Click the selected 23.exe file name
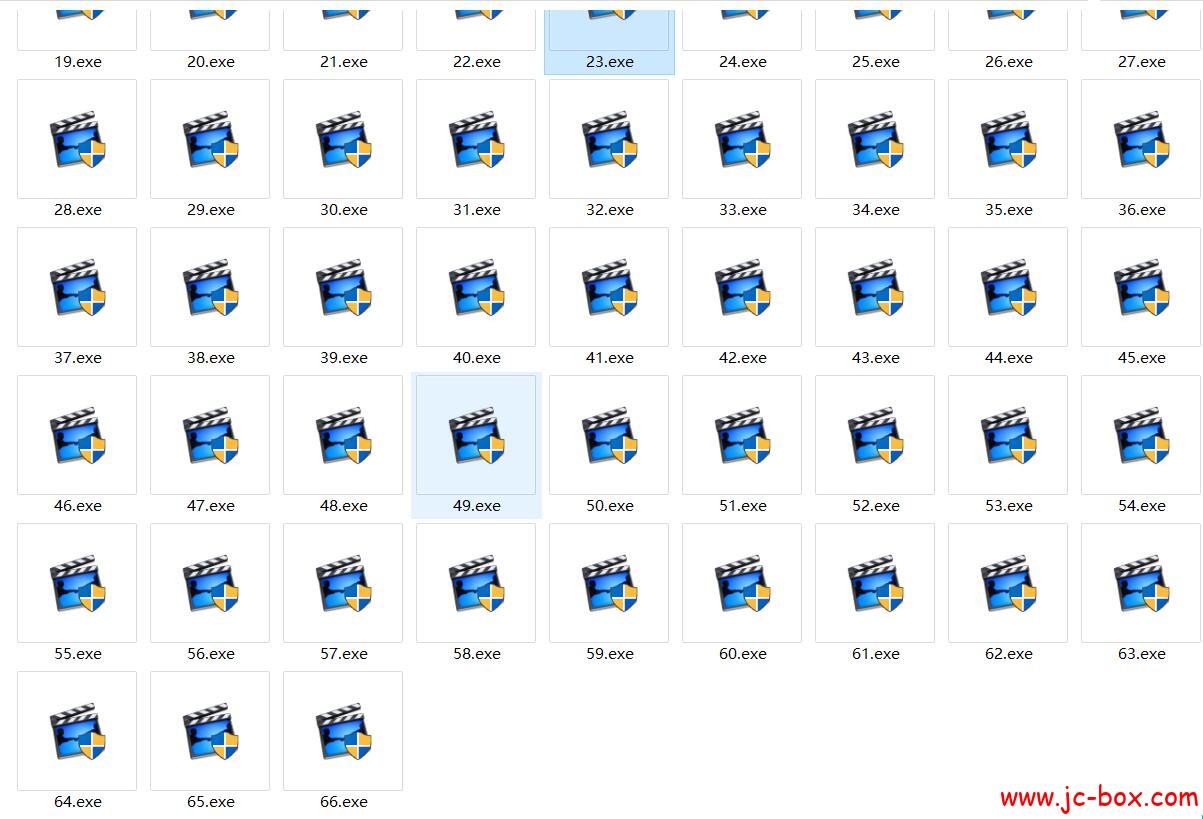This screenshot has height=819, width=1203. click(x=610, y=62)
